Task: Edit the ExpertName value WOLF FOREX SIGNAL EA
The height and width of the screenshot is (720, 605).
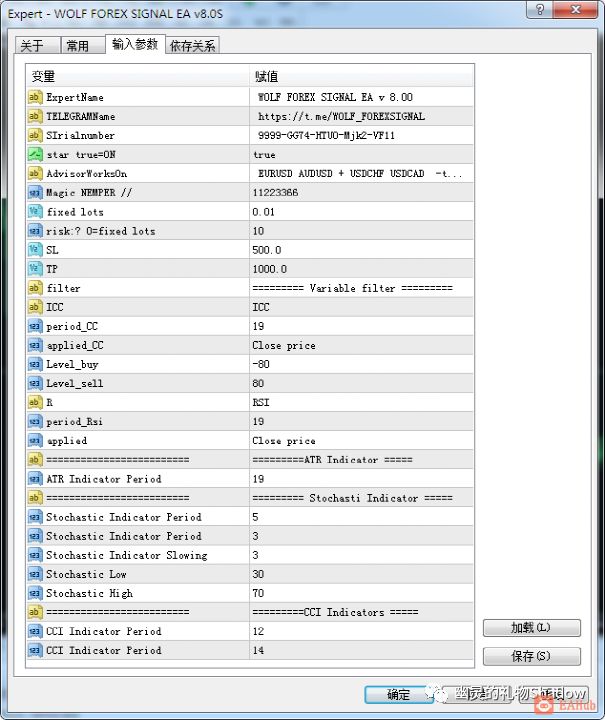Action: pyautogui.click(x=361, y=97)
